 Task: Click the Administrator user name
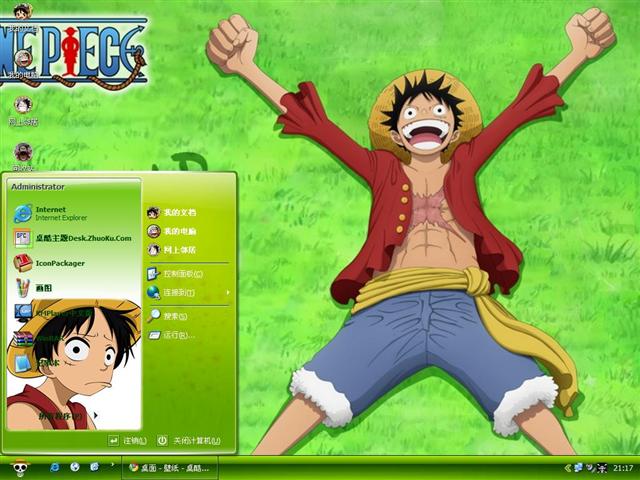coord(38,187)
